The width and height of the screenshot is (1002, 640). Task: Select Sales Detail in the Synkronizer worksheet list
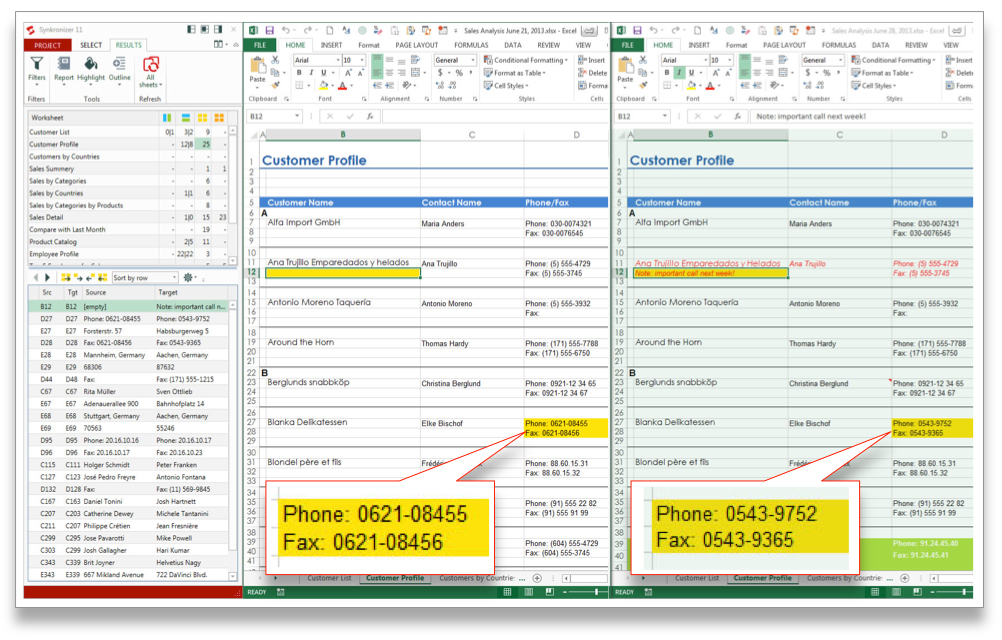[x=128, y=217]
